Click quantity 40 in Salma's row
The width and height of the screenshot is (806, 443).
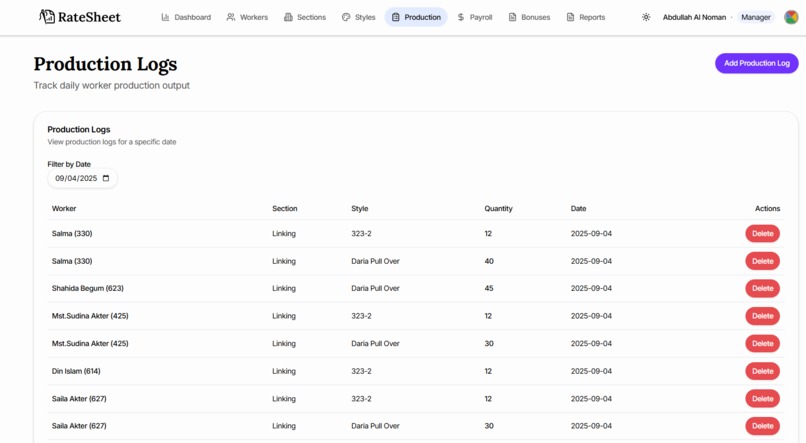(489, 261)
